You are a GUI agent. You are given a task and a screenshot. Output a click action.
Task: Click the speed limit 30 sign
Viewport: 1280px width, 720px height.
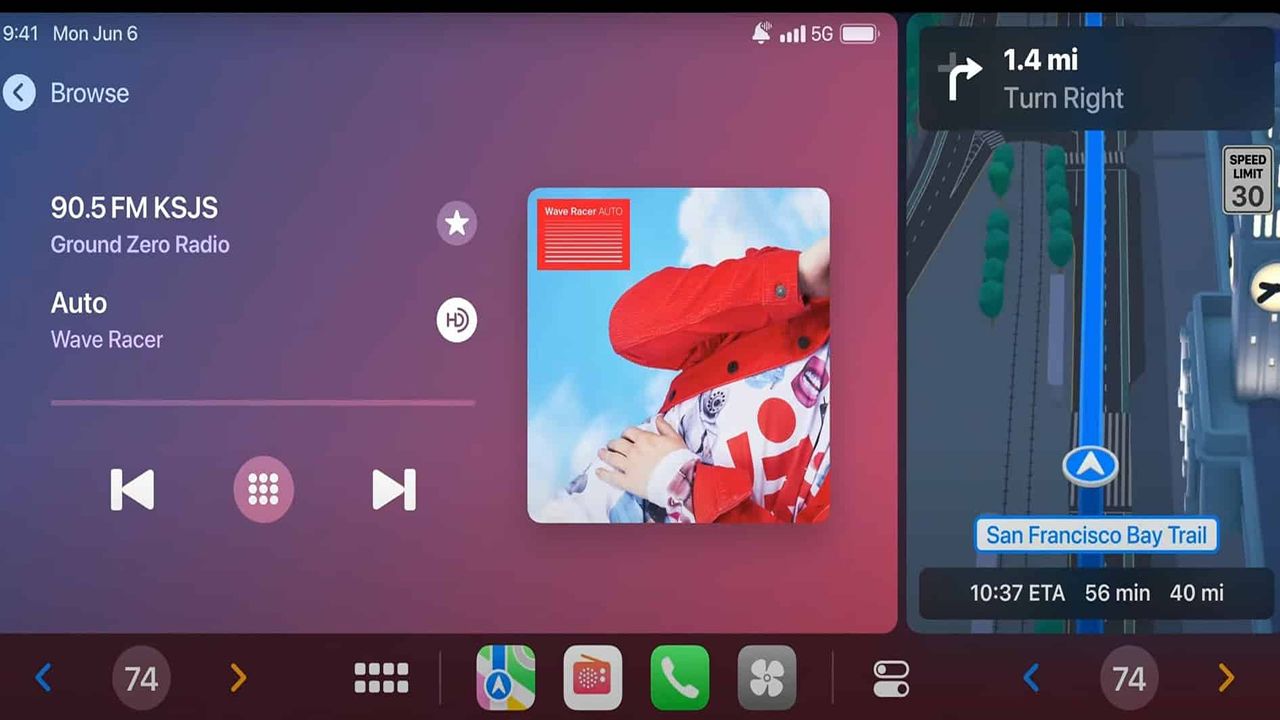click(x=1247, y=180)
